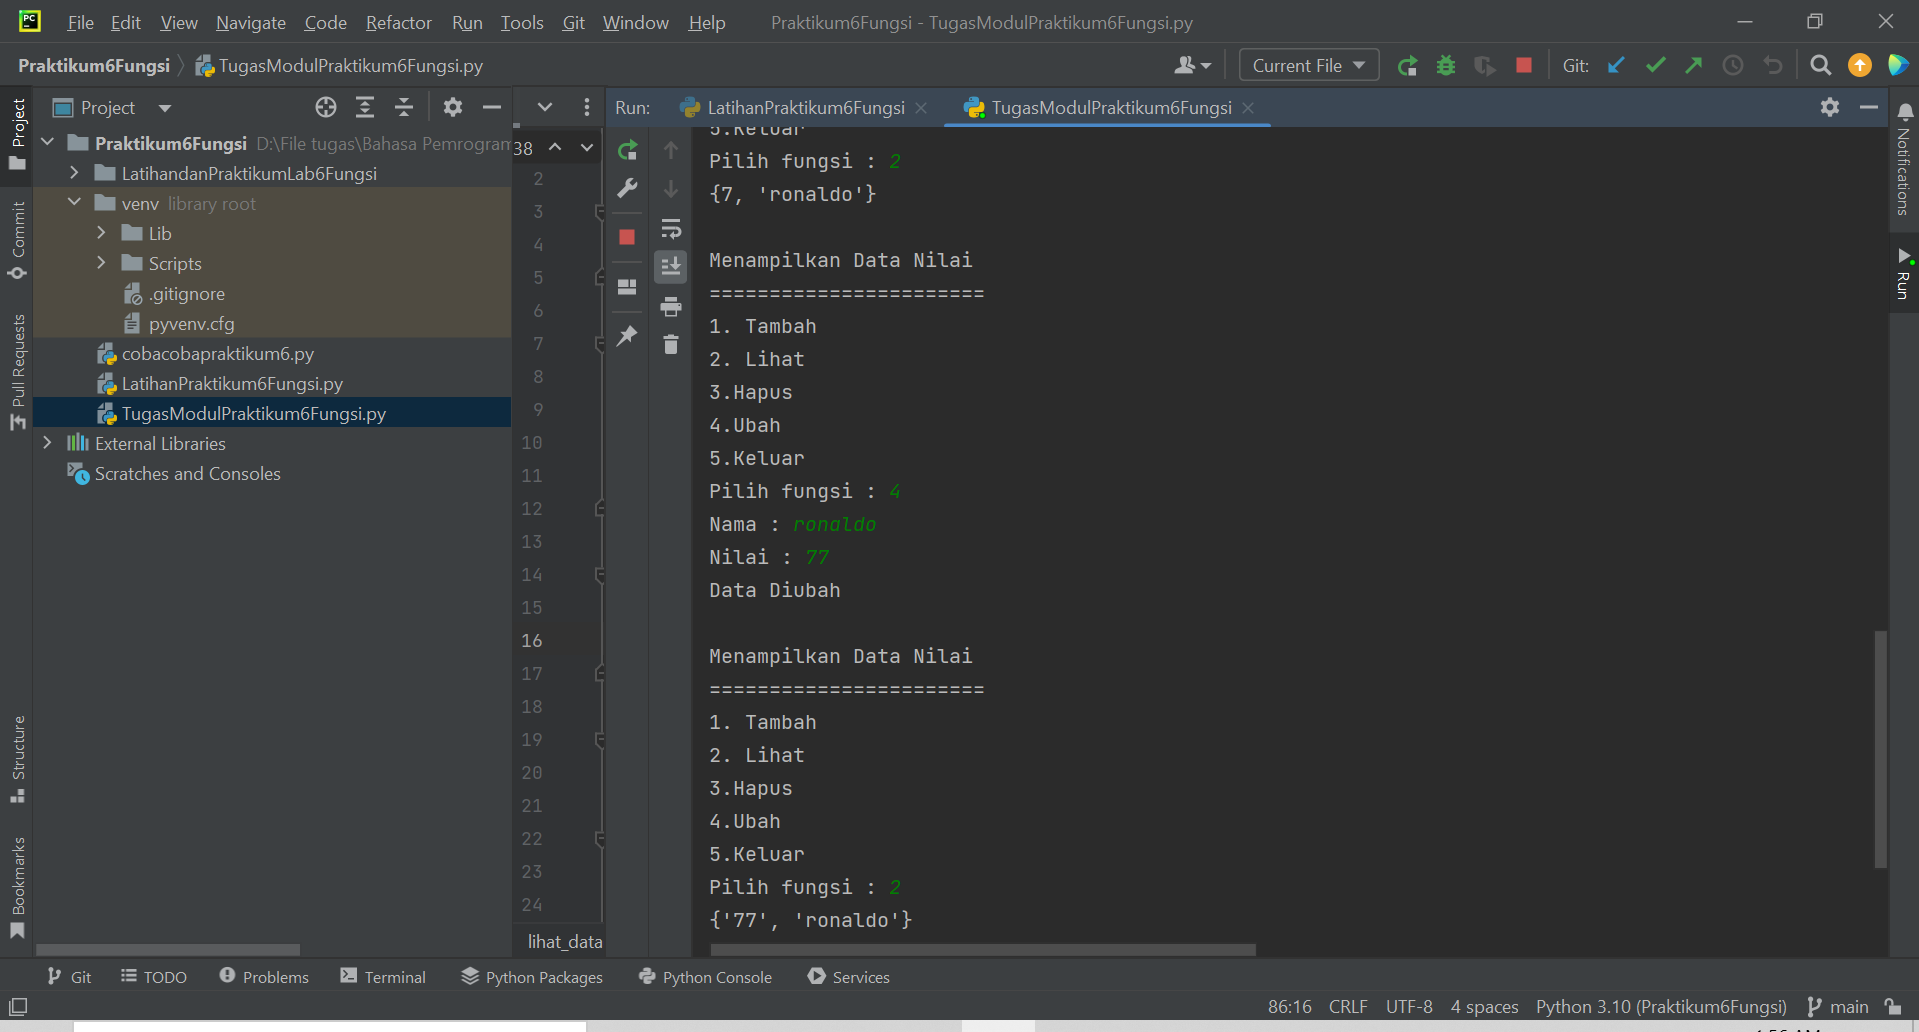Collapse the venv folder

(75, 203)
